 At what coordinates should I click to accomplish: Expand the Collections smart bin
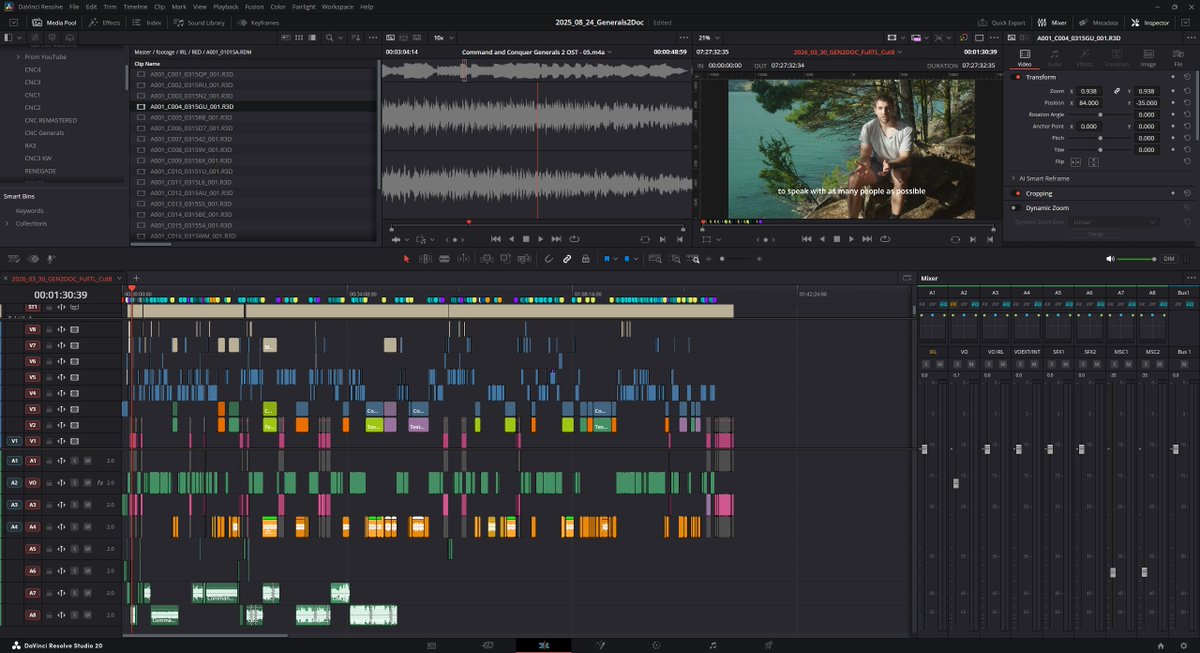pyautogui.click(x=9, y=224)
